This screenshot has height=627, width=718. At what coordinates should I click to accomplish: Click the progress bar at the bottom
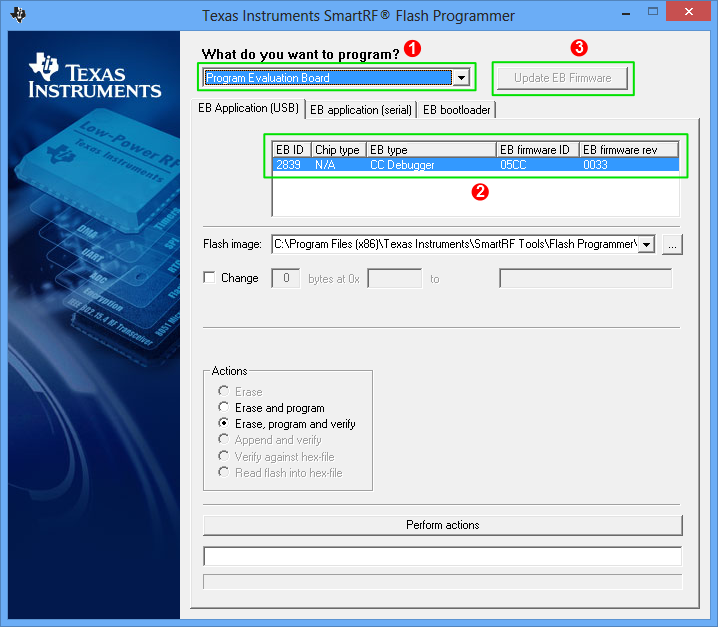[442, 581]
